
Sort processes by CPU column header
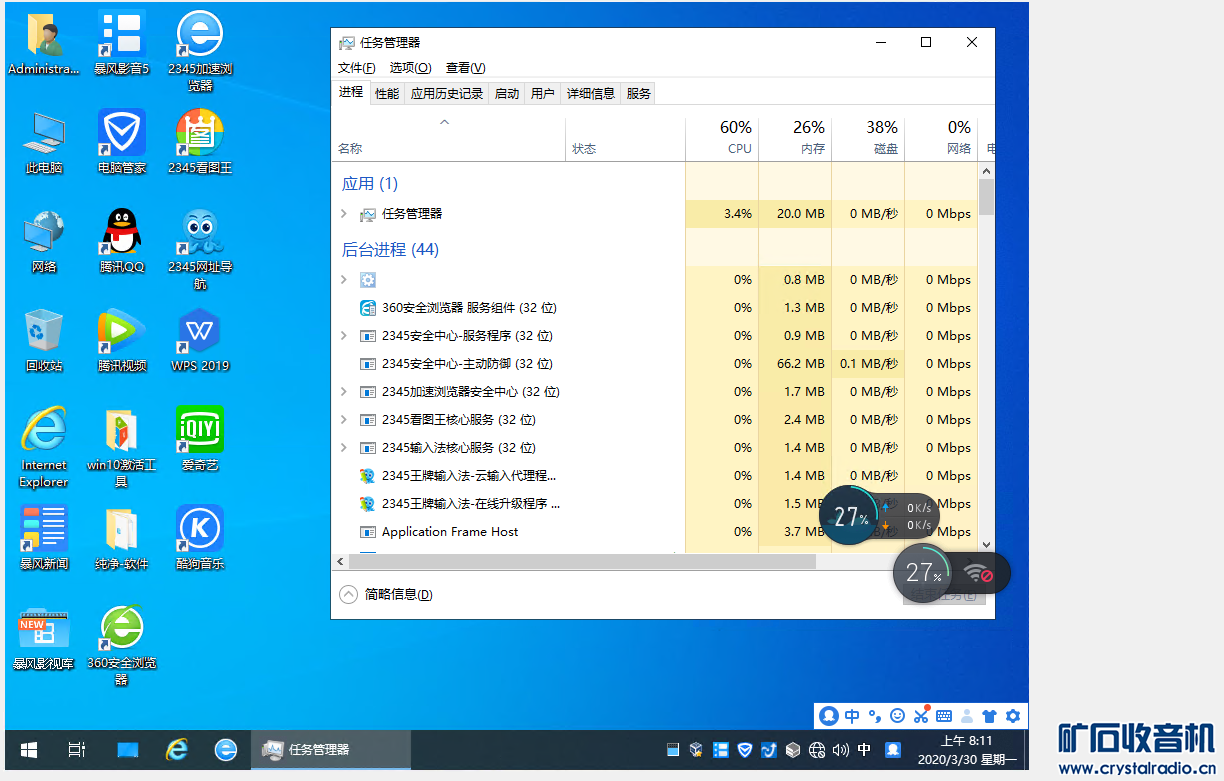[738, 138]
